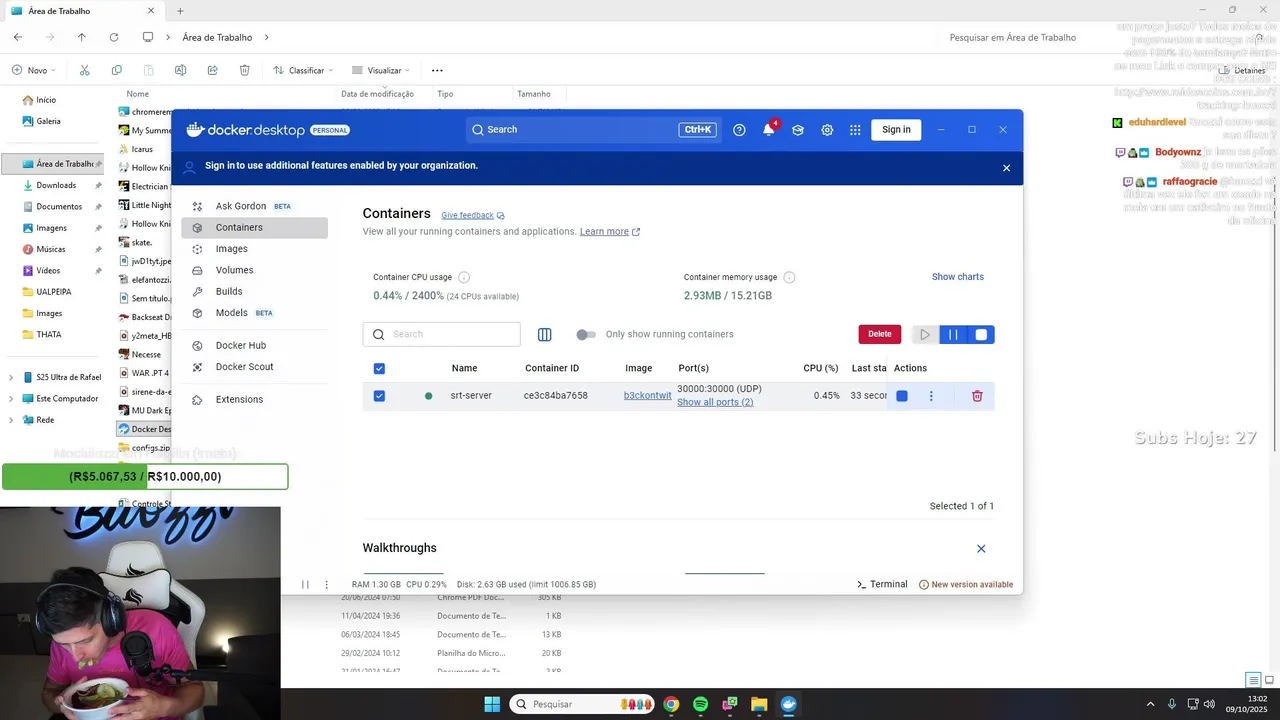Click the File Explorer Refresh button
Screen dimensions: 1280x720
114,37
